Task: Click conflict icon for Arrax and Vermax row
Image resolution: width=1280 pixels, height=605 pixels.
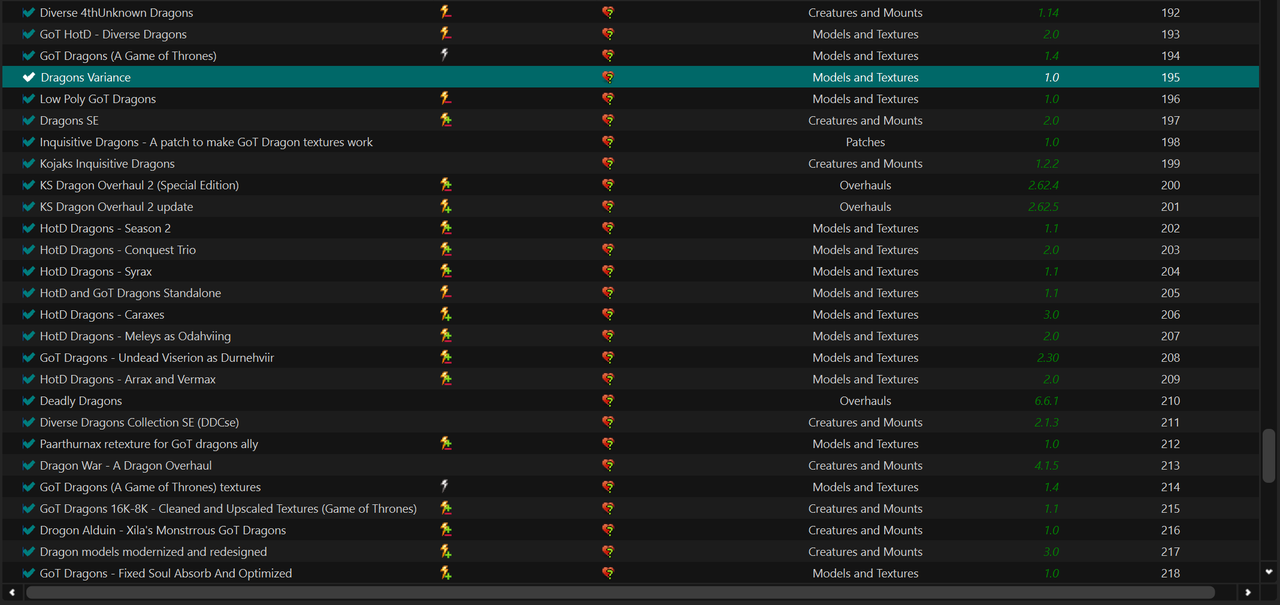Action: coord(445,379)
